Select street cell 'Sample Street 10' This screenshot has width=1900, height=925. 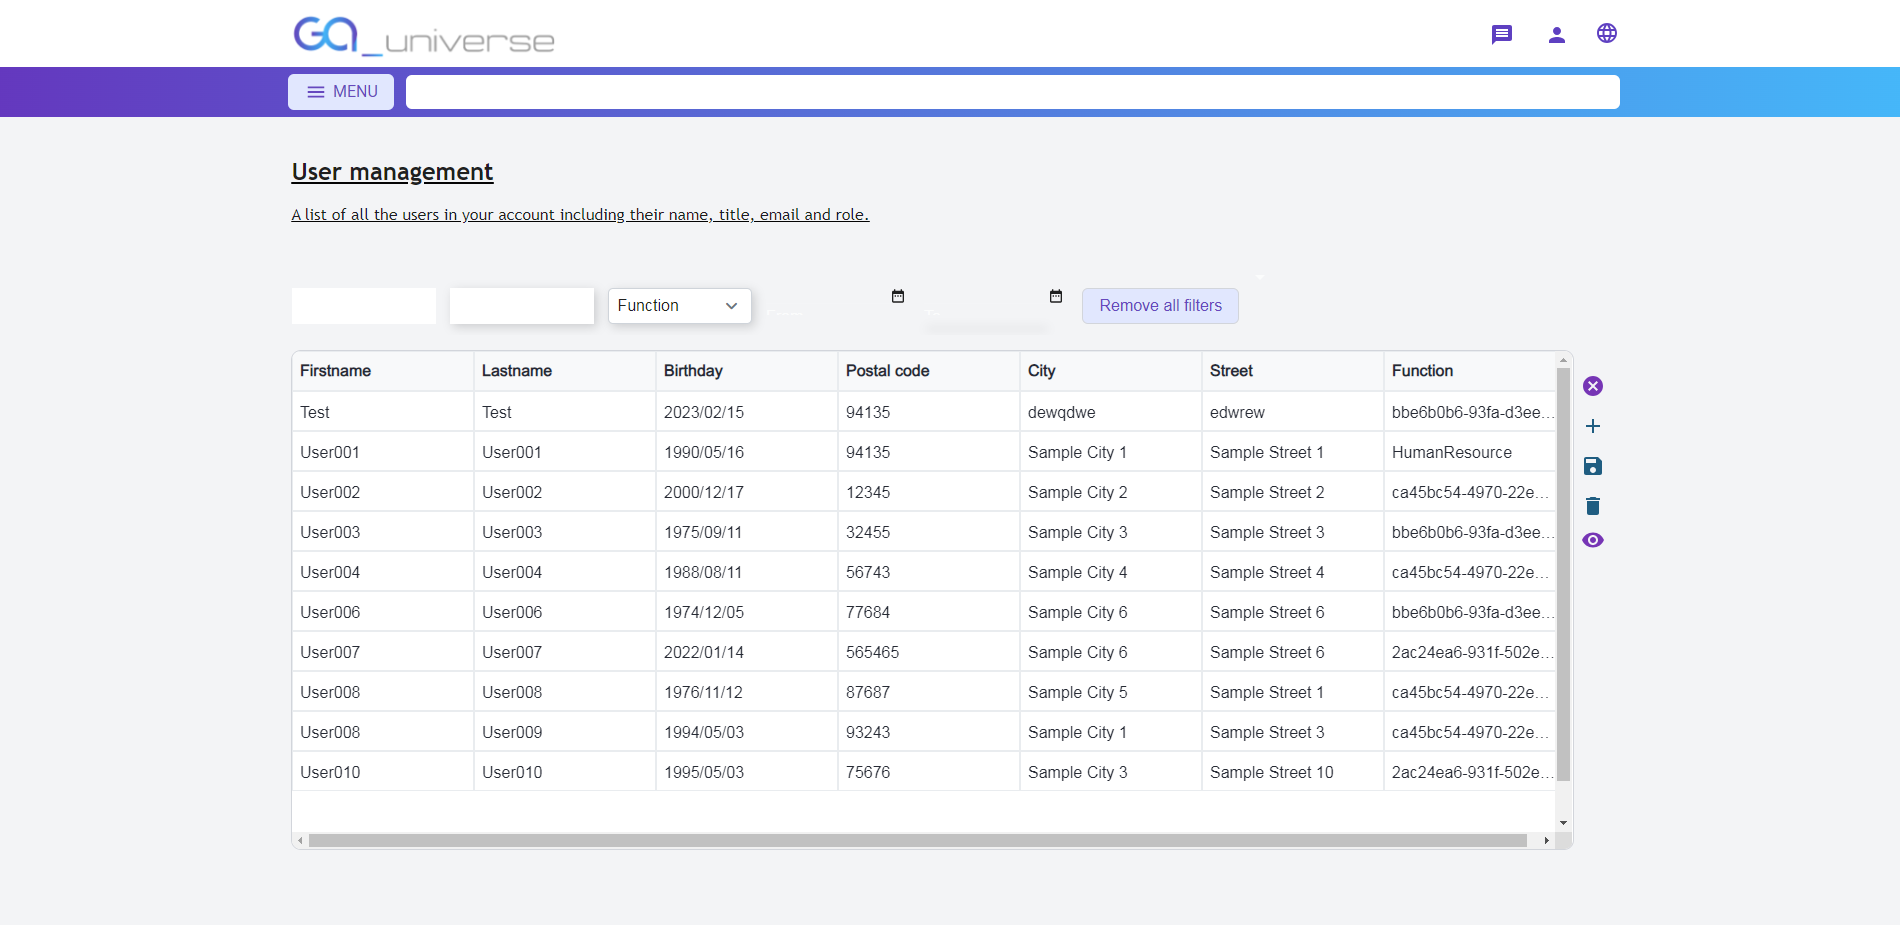(1292, 772)
